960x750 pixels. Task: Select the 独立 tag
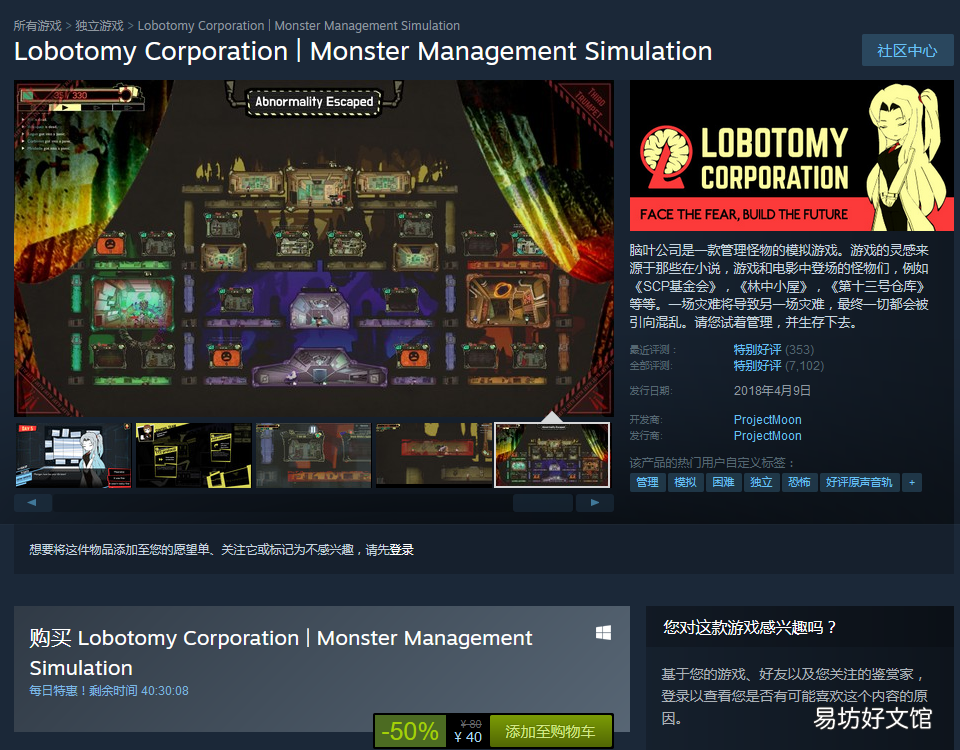pos(762,482)
